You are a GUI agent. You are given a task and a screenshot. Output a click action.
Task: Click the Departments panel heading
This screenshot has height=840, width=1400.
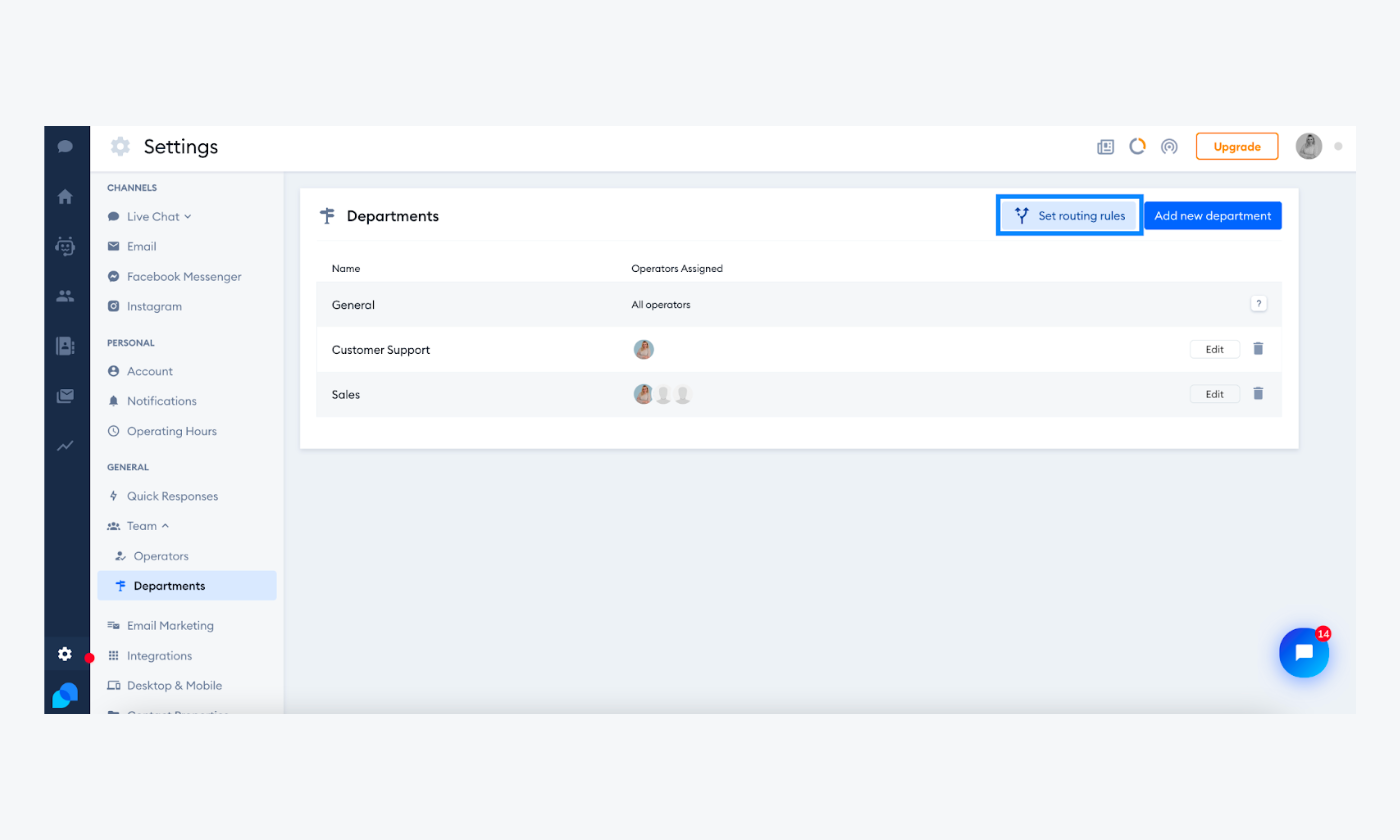tap(392, 216)
